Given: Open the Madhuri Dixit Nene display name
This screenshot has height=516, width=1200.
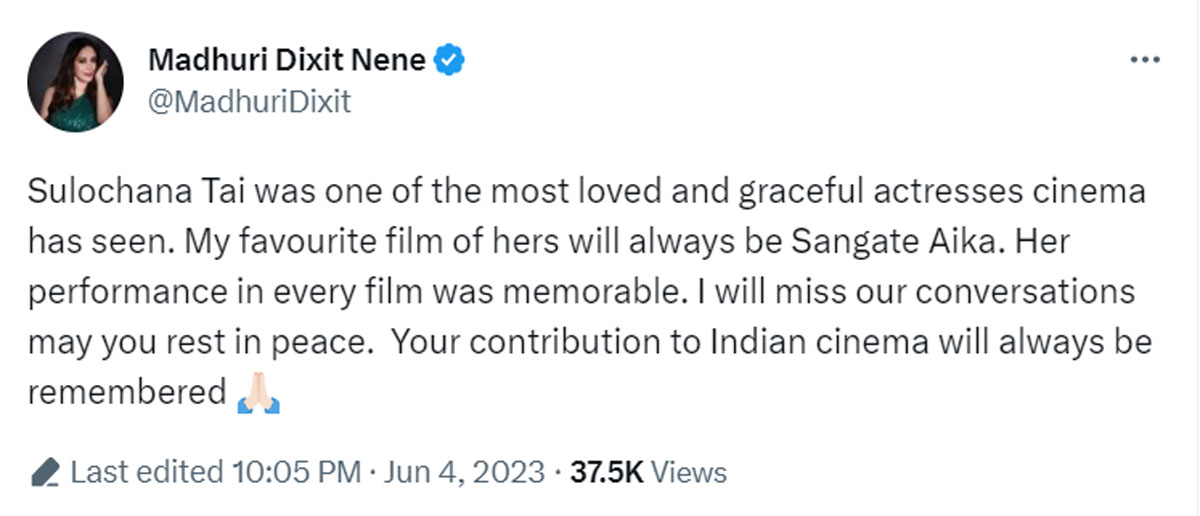Looking at the screenshot, I should [x=289, y=60].
